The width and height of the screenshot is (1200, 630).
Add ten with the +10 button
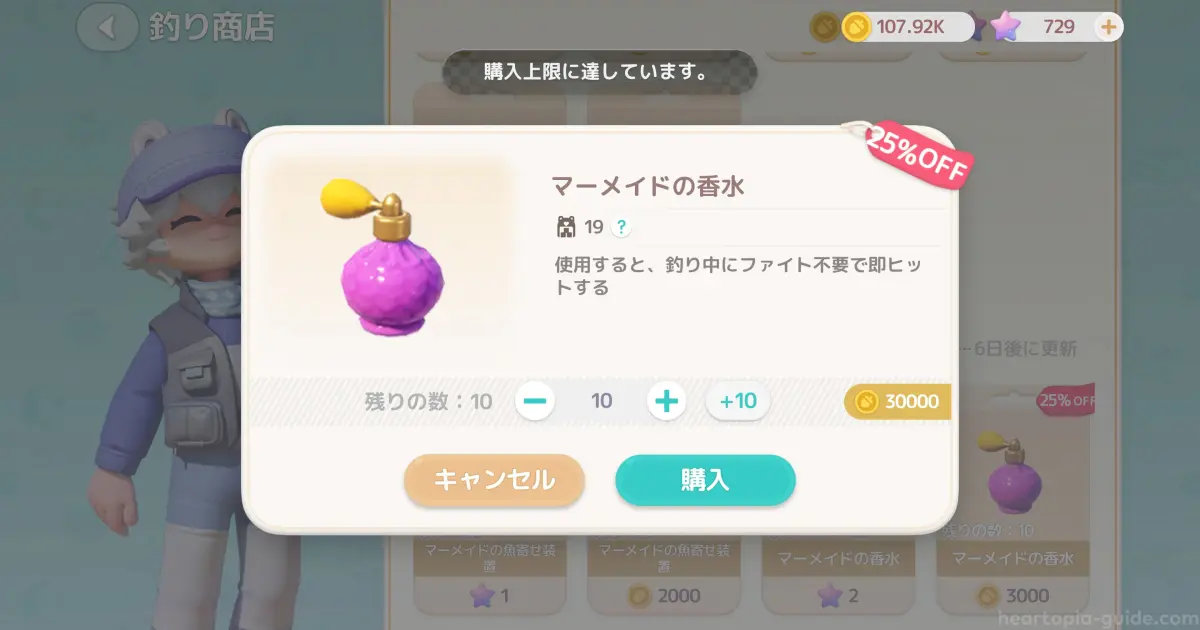pyautogui.click(x=738, y=402)
